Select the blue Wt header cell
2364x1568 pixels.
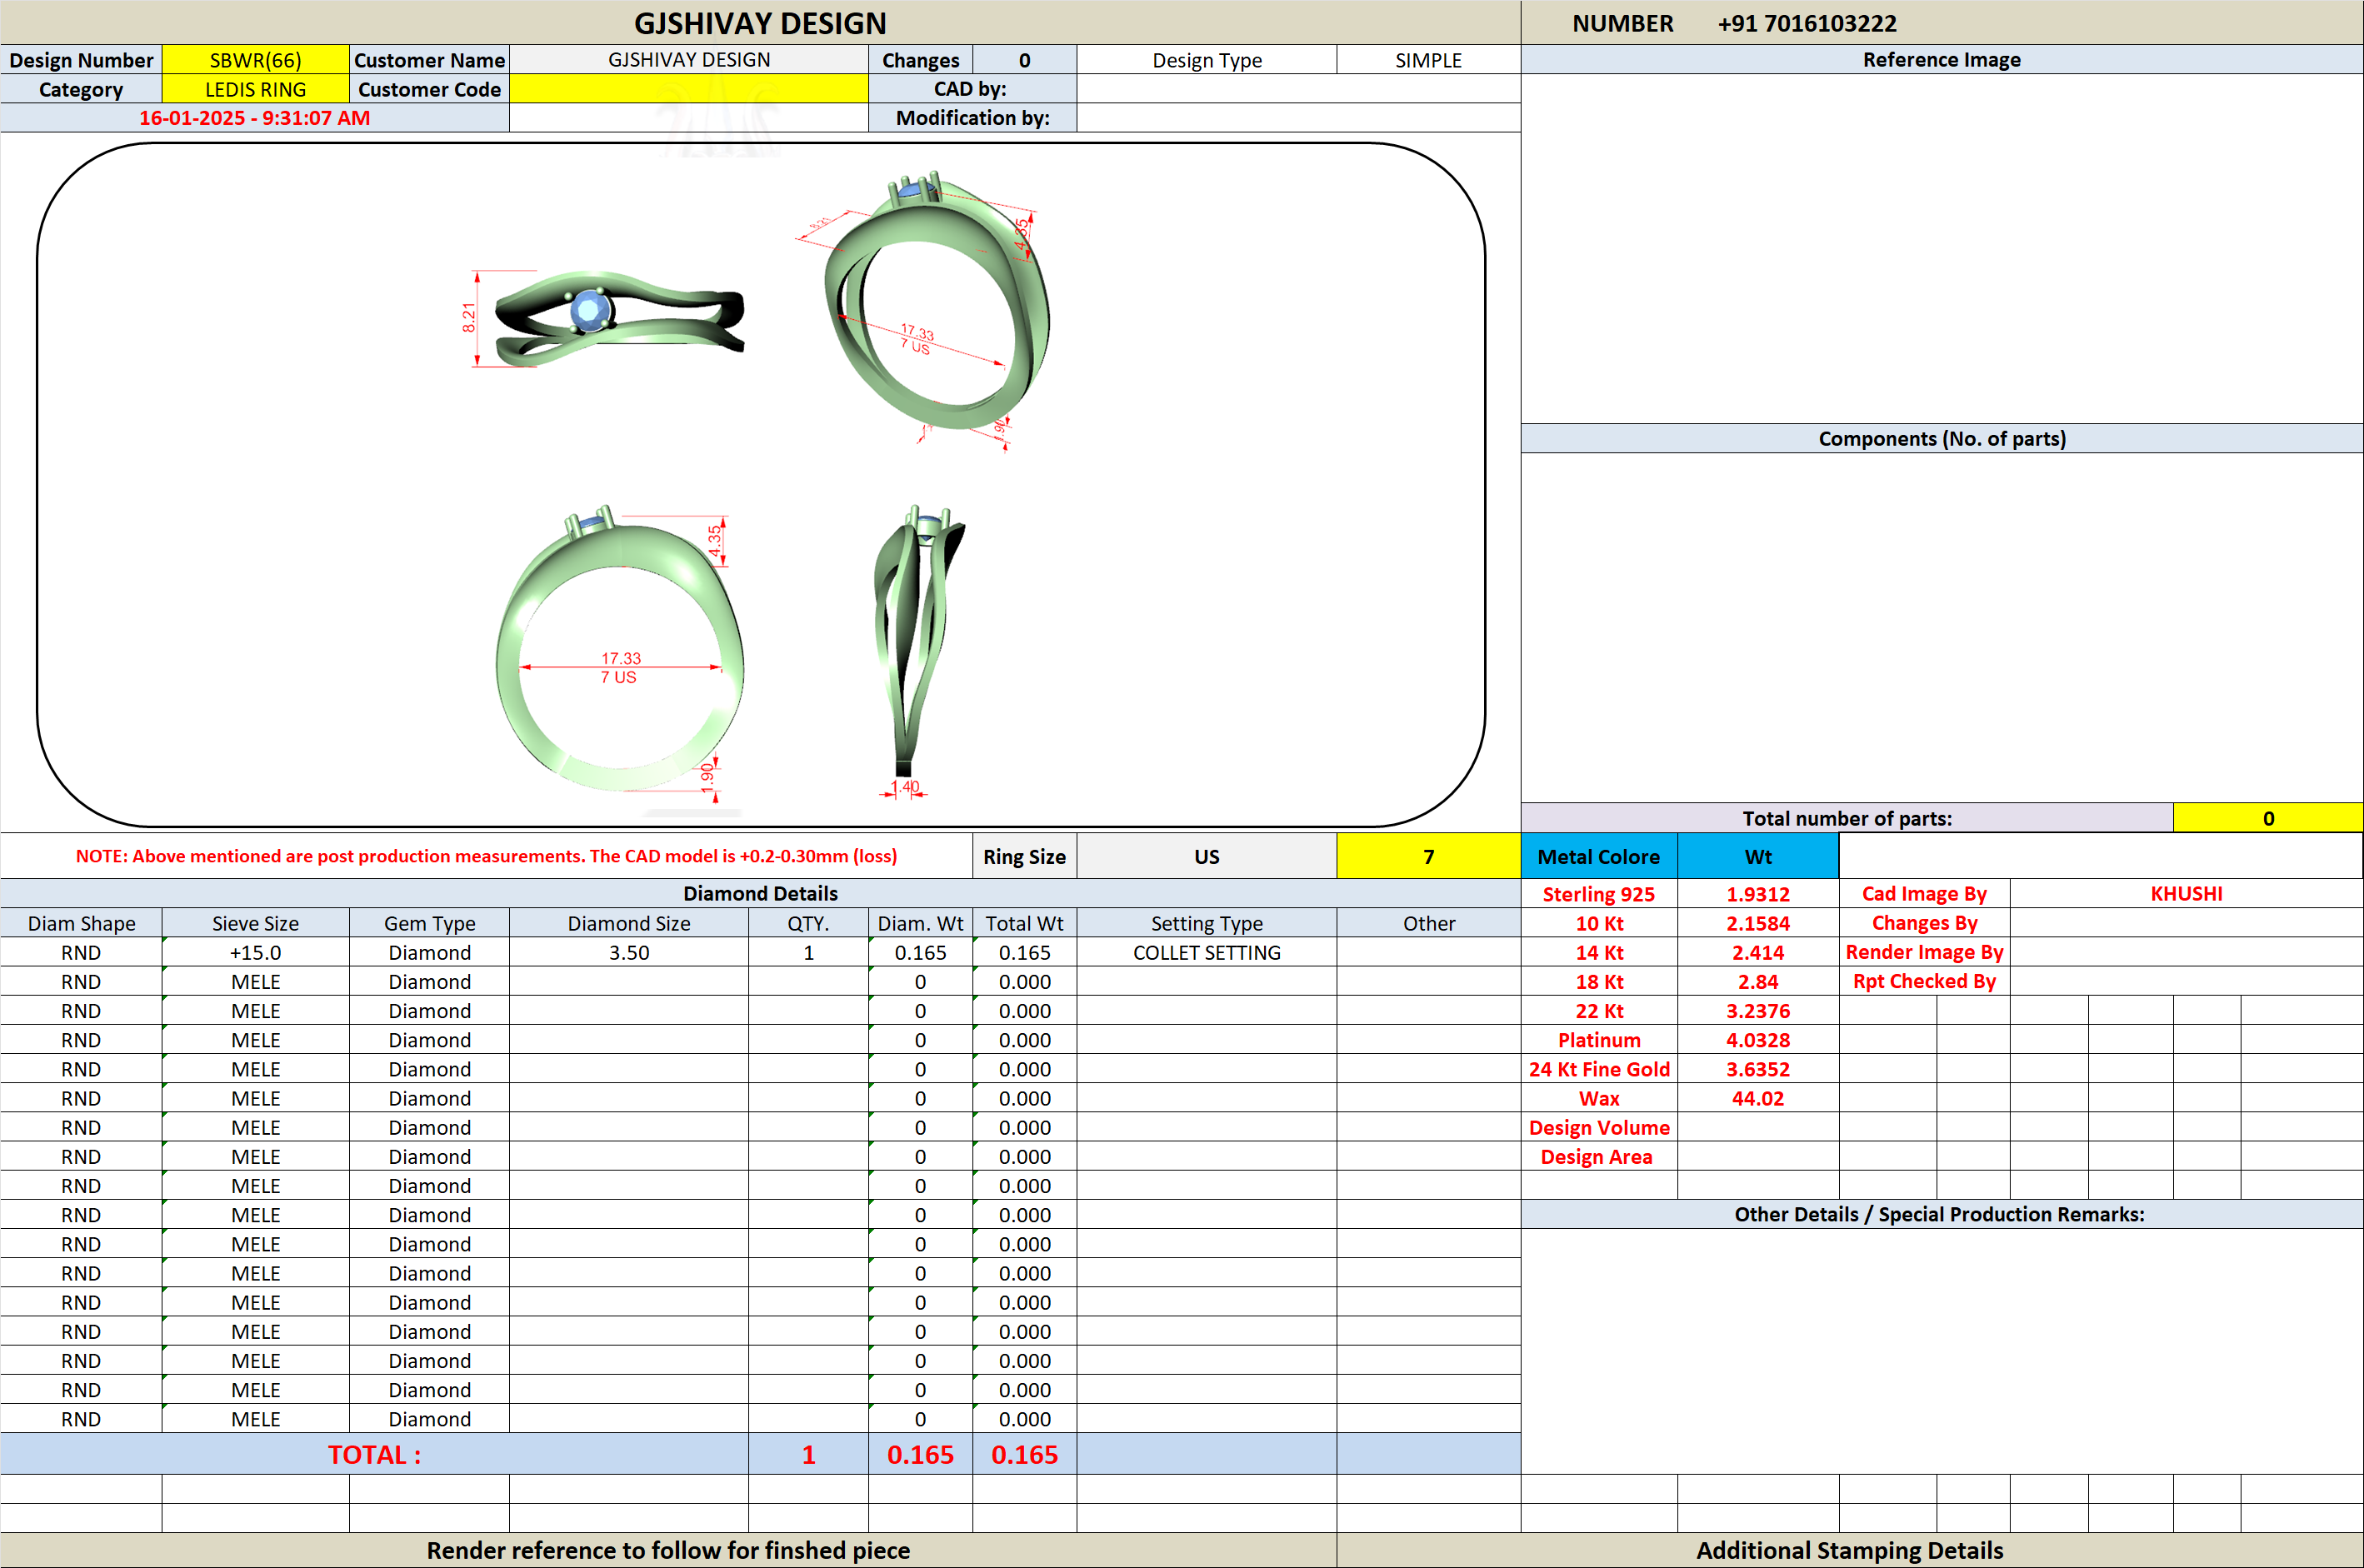[1757, 856]
